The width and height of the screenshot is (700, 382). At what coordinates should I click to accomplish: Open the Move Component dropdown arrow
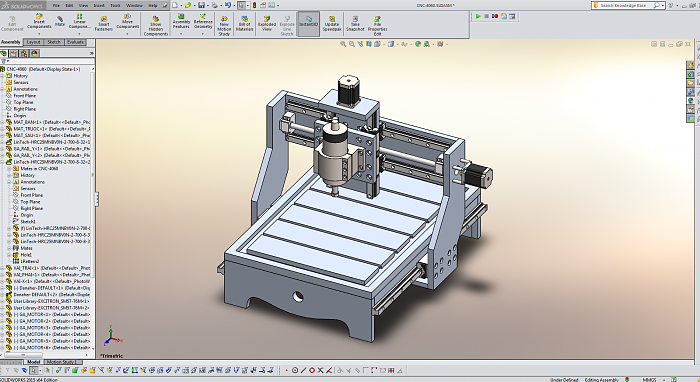coord(127,33)
